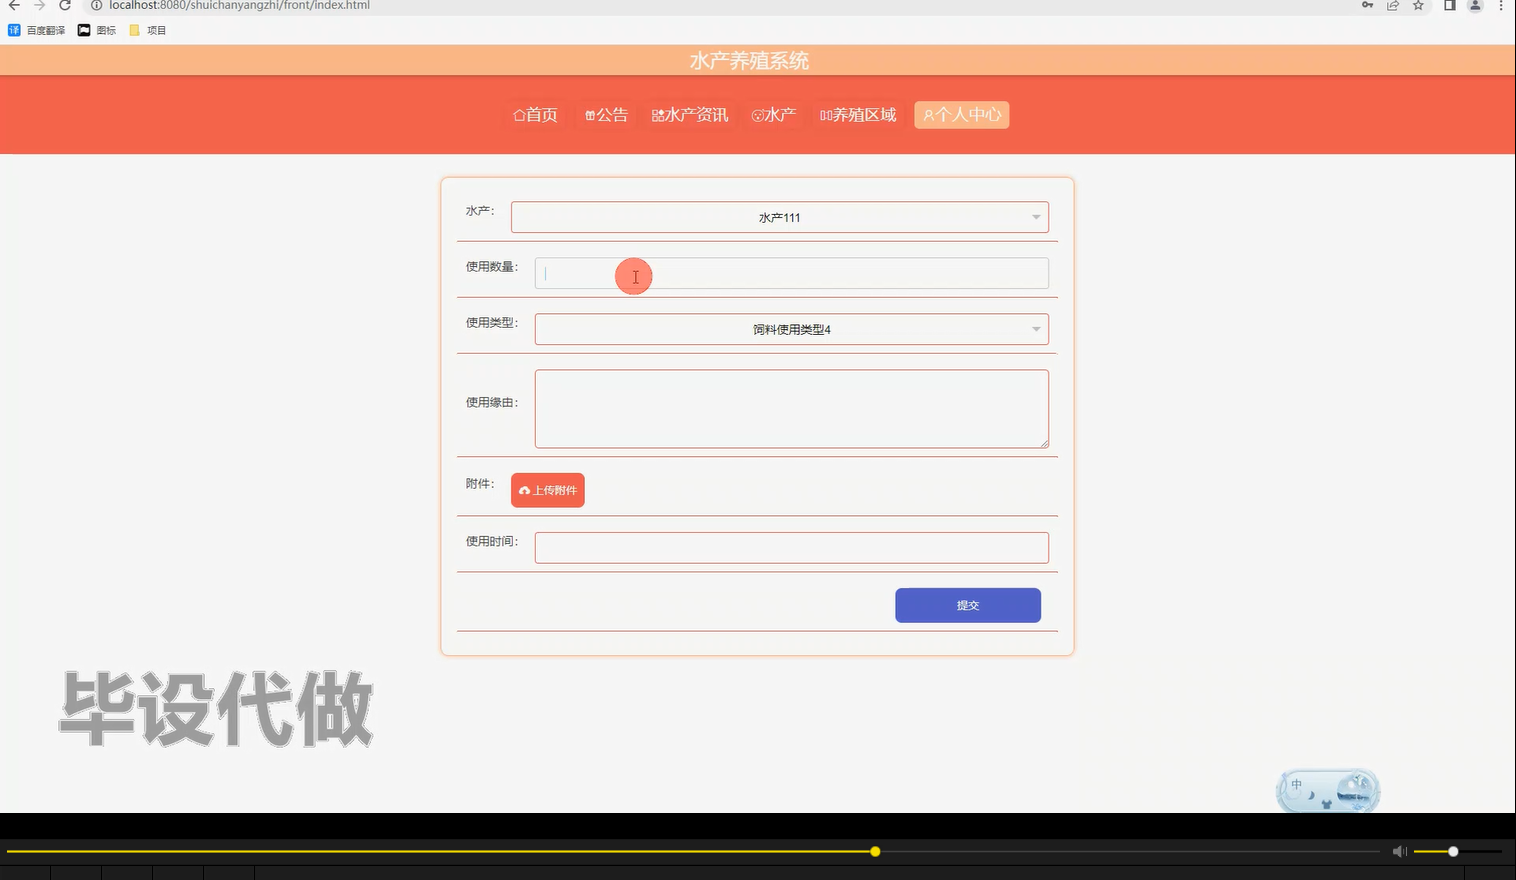Bookmark the page with the star icon
Viewport: 1516px width, 880px height.
[x=1417, y=6]
